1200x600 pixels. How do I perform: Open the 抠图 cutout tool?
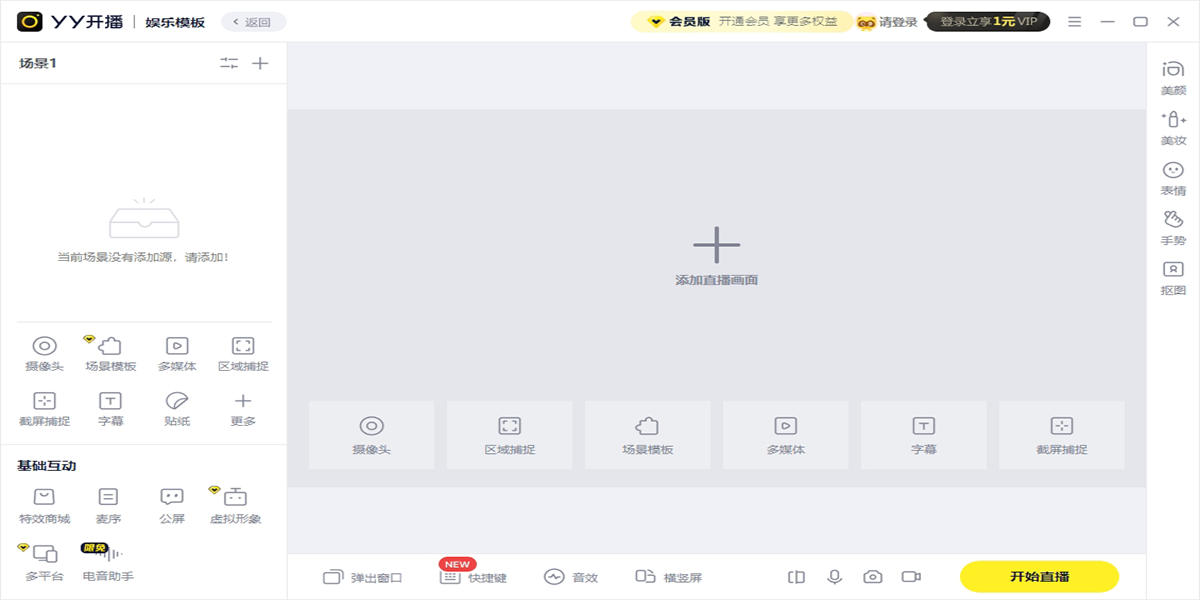(x=1173, y=277)
